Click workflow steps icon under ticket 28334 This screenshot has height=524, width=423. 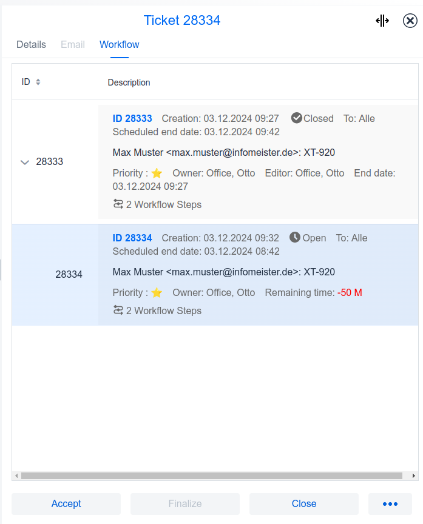coord(118,310)
